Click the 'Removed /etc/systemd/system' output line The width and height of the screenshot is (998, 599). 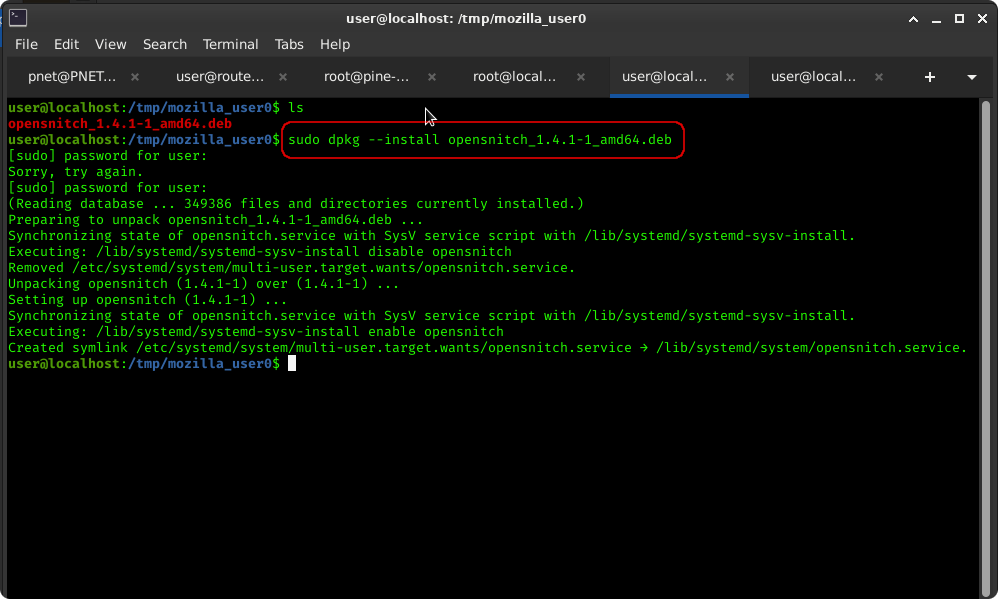292,267
